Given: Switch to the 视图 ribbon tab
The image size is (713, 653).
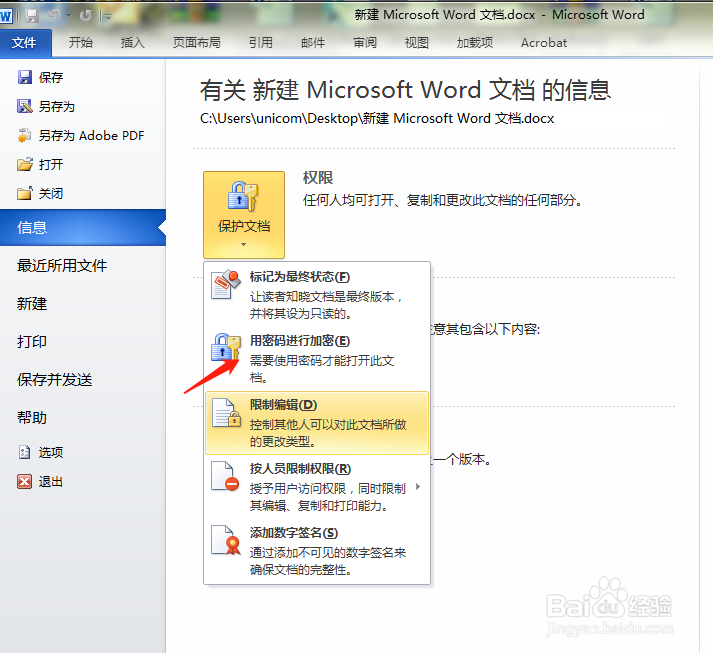Looking at the screenshot, I should [x=417, y=43].
